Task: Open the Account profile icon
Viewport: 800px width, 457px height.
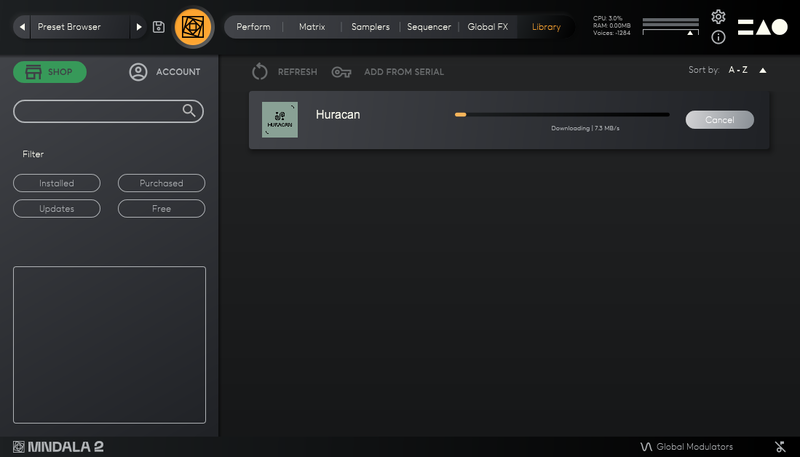Action: (138, 72)
